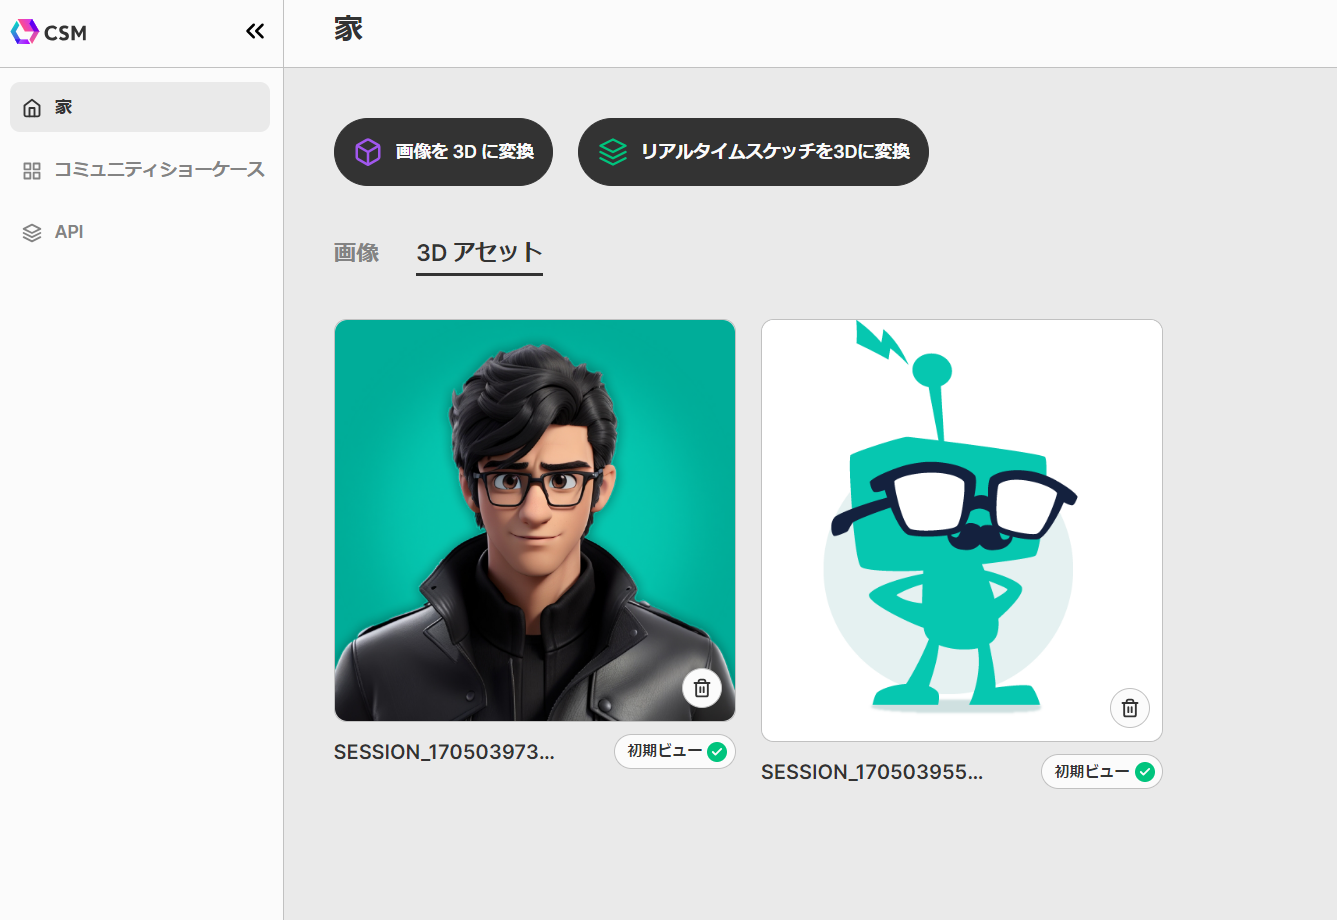Click the green layers icon on リアルタイムスケッチ button
The image size is (1337, 920).
pos(612,152)
